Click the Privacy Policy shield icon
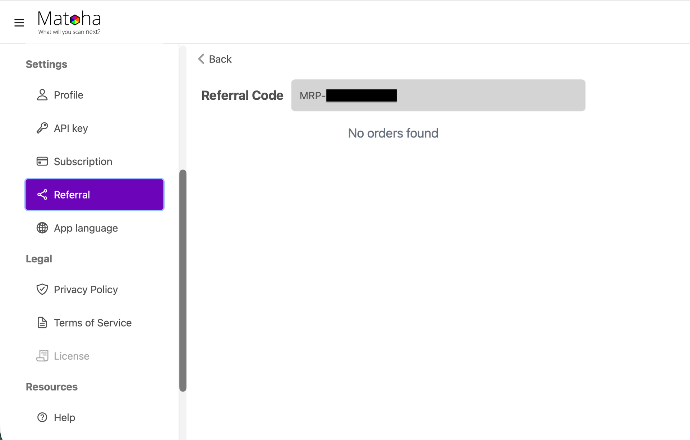 (x=42, y=289)
